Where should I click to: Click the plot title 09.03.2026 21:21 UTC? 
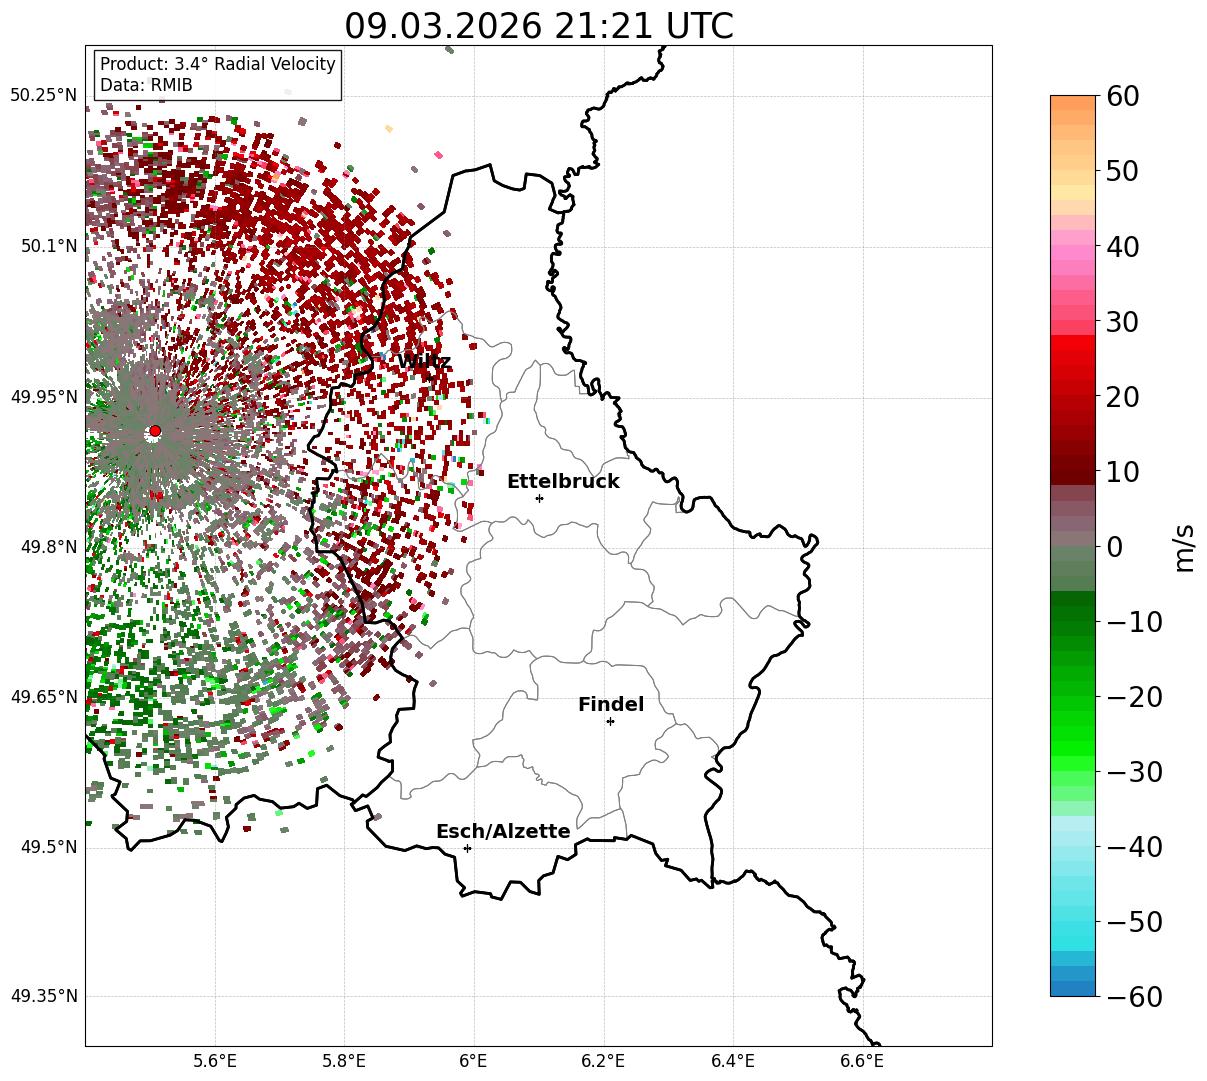pyautogui.click(x=539, y=25)
